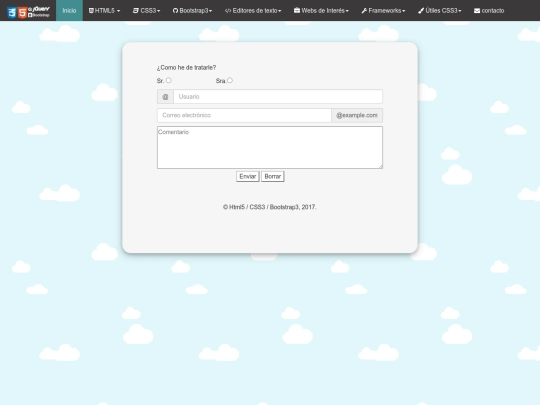Open the Inicio tab

[69, 10]
